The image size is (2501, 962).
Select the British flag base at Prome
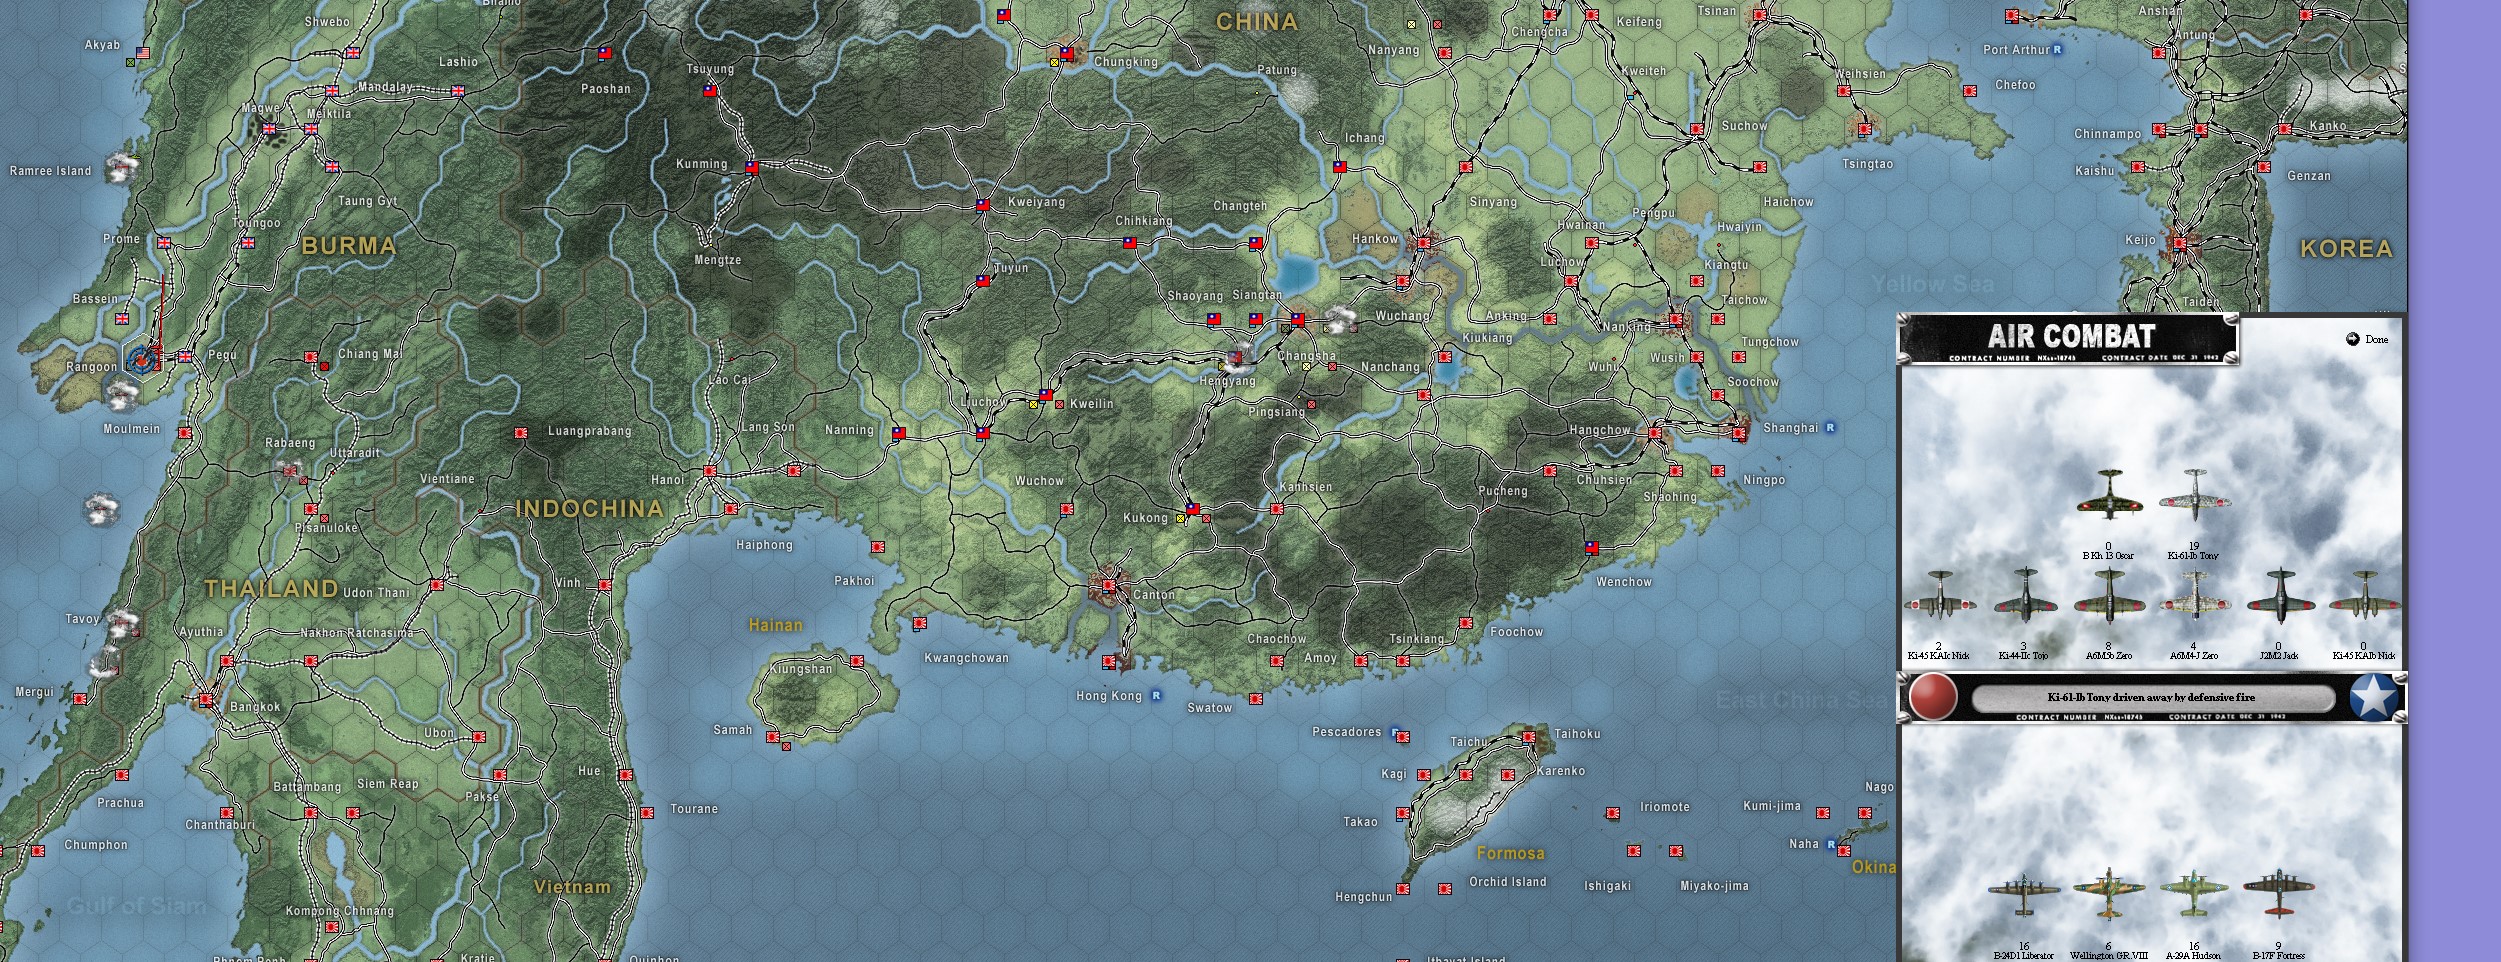(164, 243)
